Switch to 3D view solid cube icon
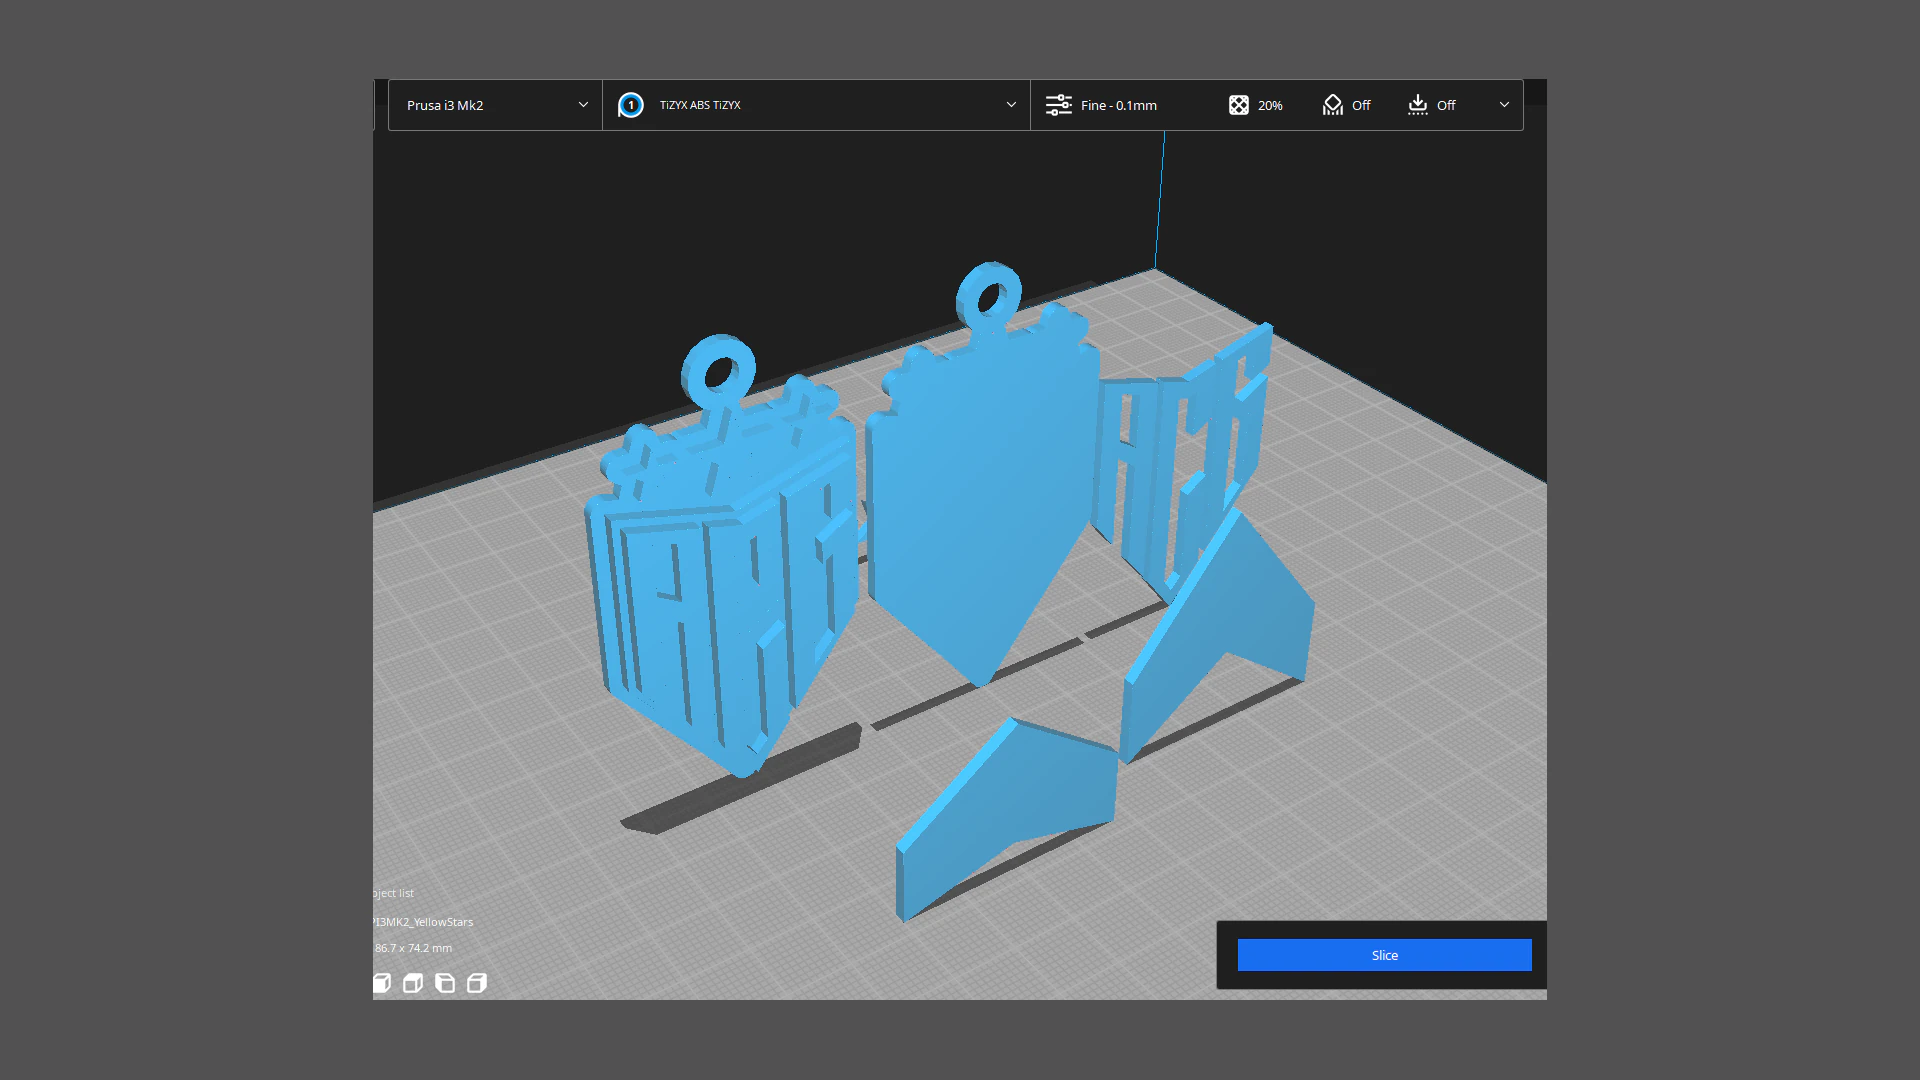Image resolution: width=1920 pixels, height=1080 pixels. tap(382, 983)
